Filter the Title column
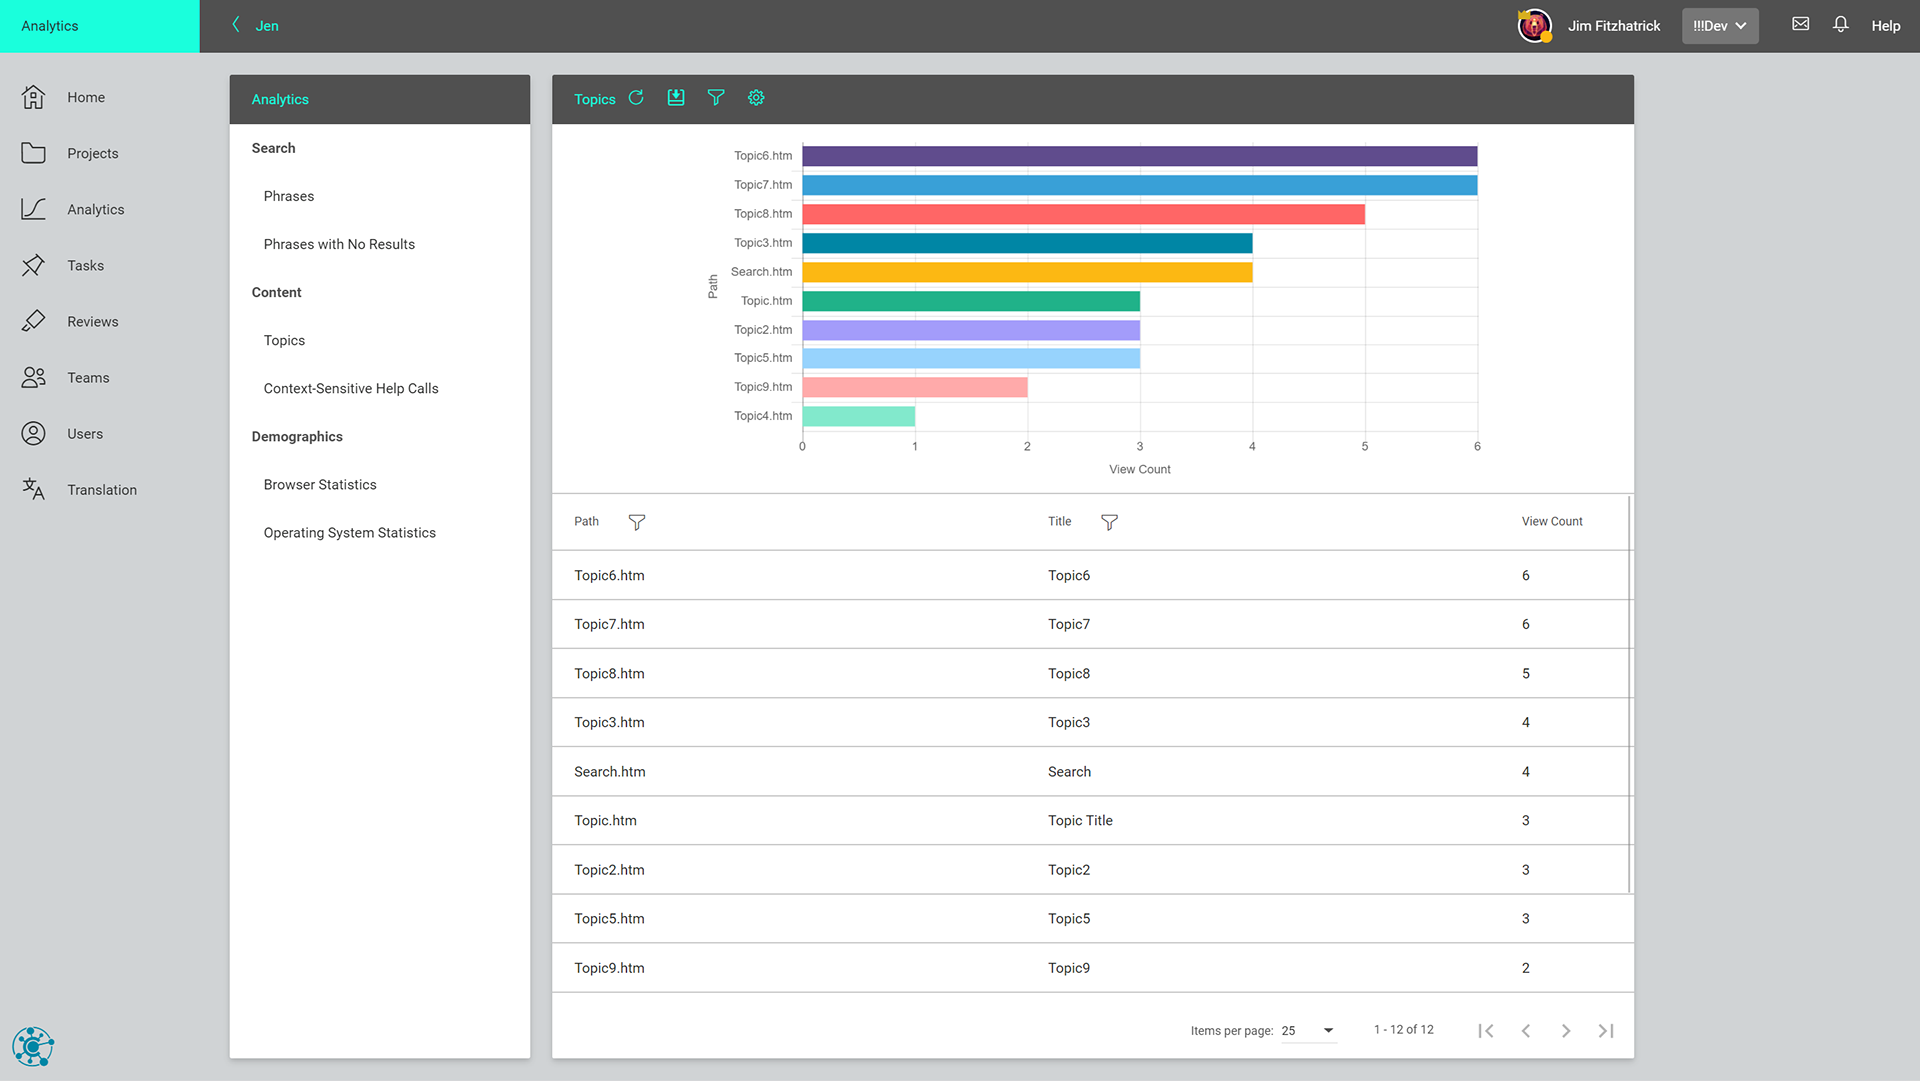 point(1109,522)
